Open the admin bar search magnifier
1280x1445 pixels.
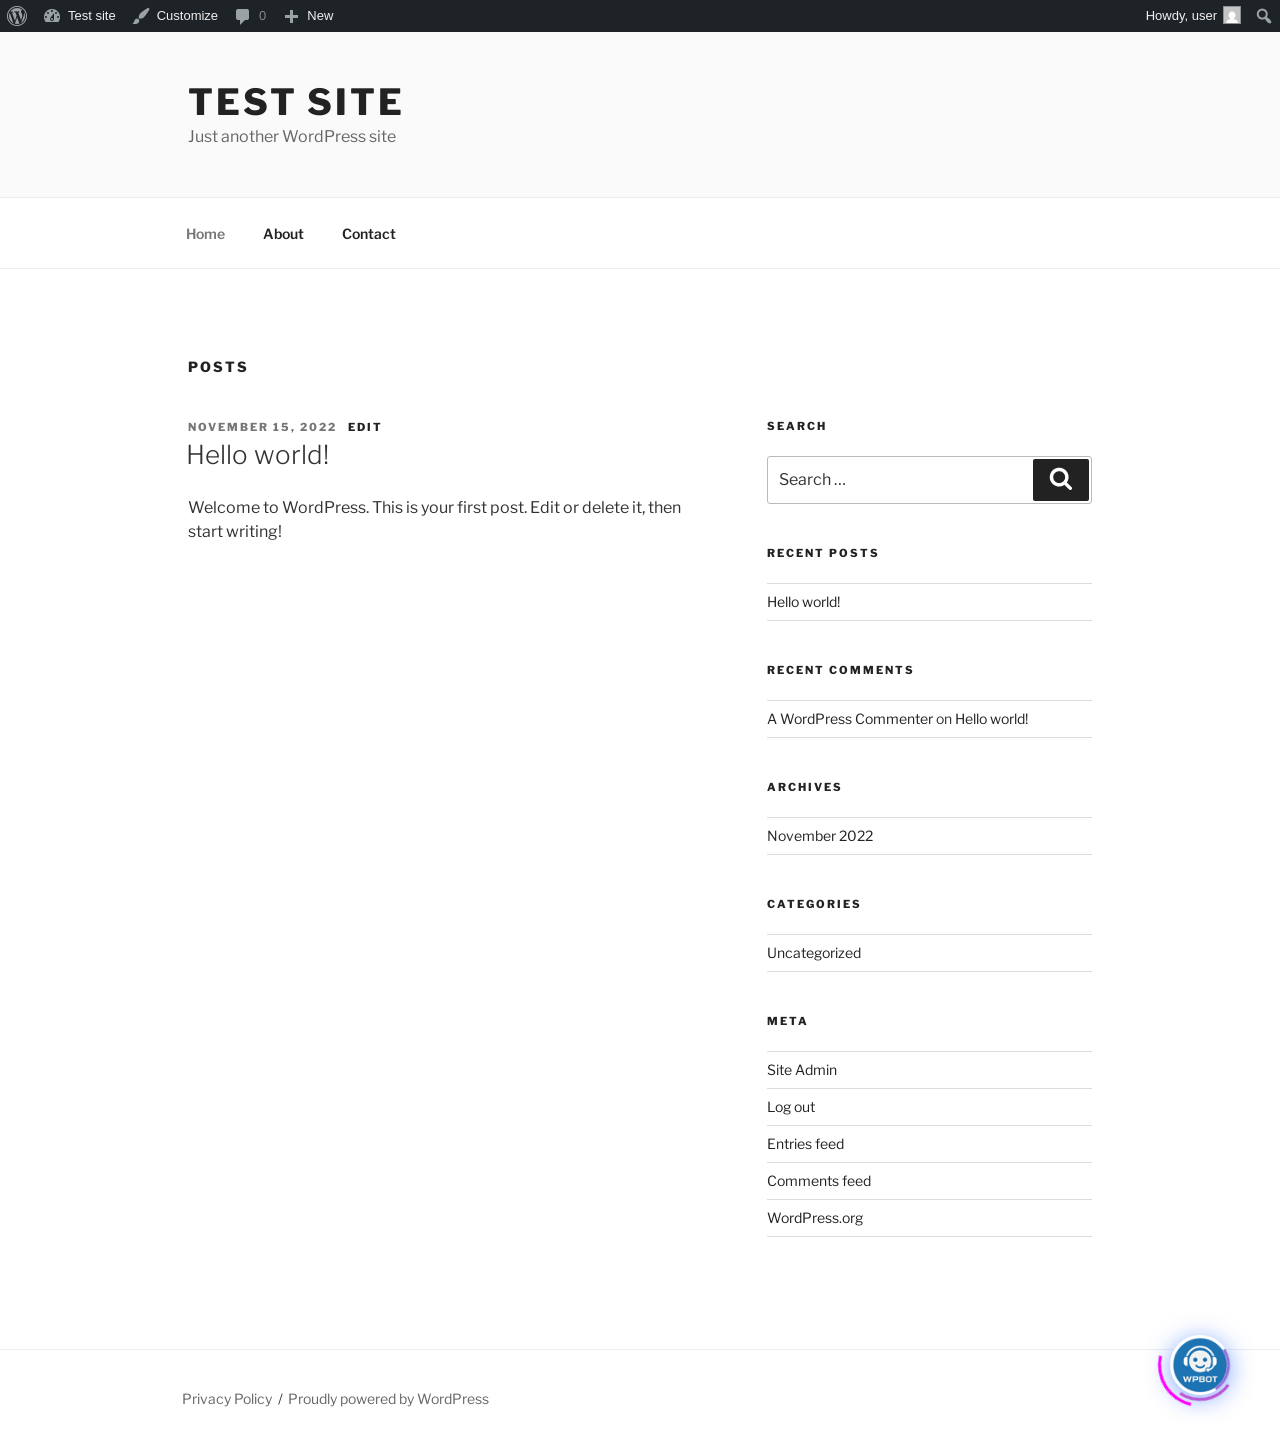click(x=1264, y=16)
